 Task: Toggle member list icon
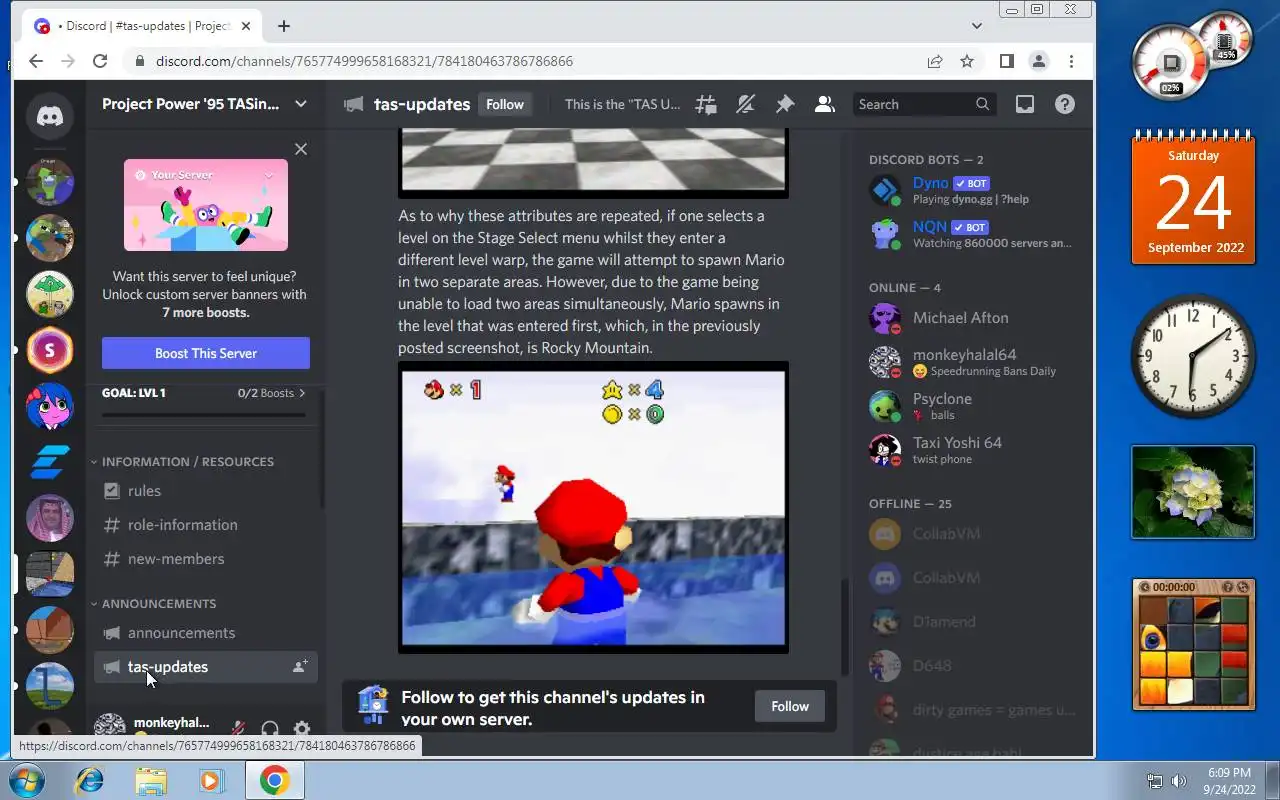[x=824, y=104]
